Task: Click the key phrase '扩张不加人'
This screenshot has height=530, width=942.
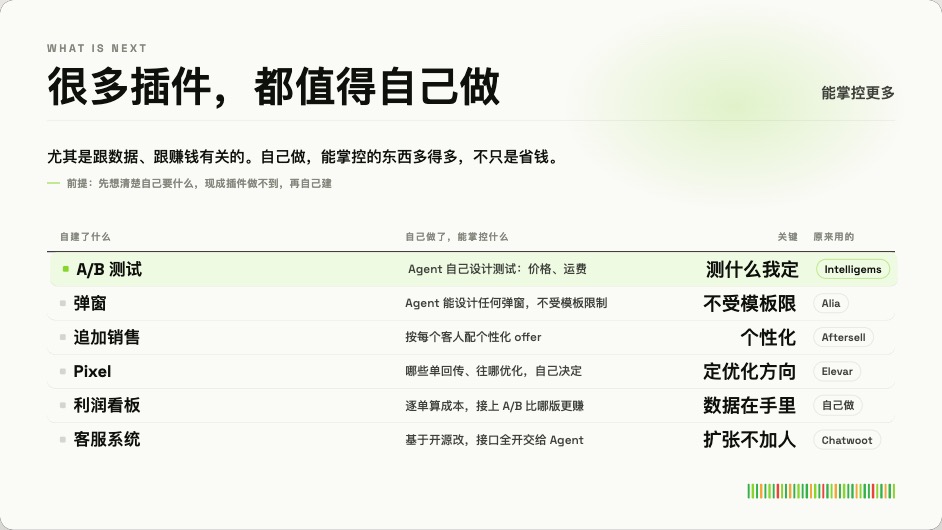Action: tap(750, 440)
